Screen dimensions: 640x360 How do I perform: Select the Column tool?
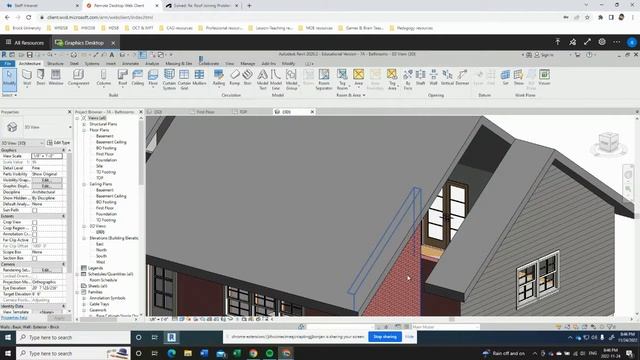coord(103,78)
